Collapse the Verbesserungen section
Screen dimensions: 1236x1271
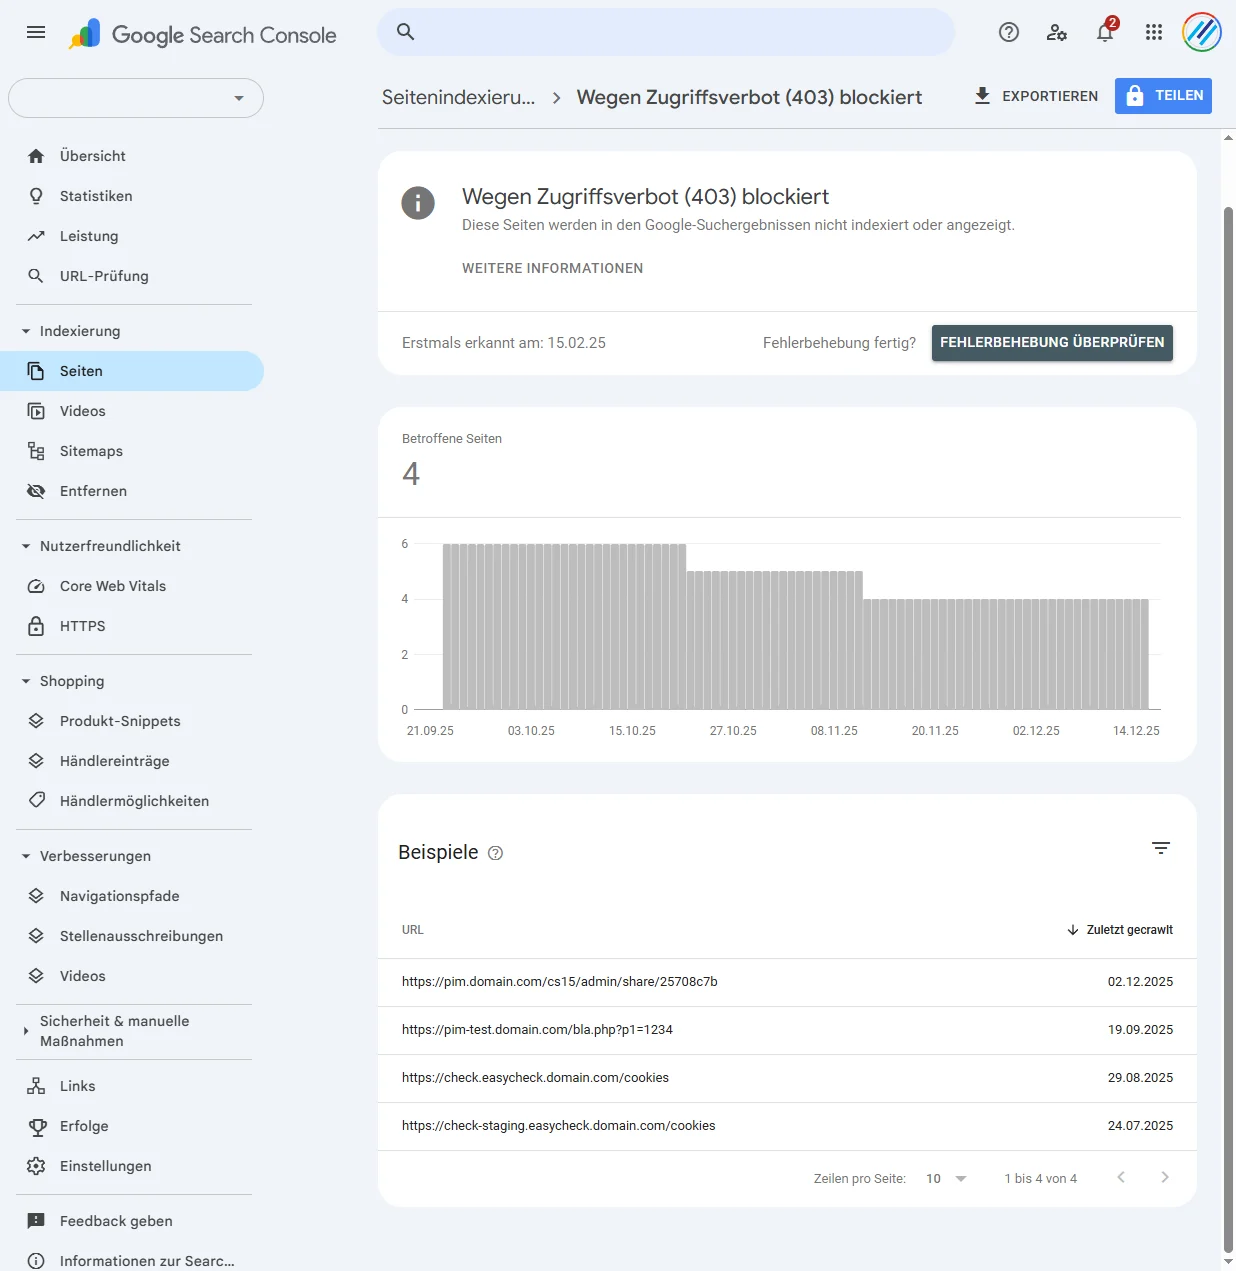(26, 856)
